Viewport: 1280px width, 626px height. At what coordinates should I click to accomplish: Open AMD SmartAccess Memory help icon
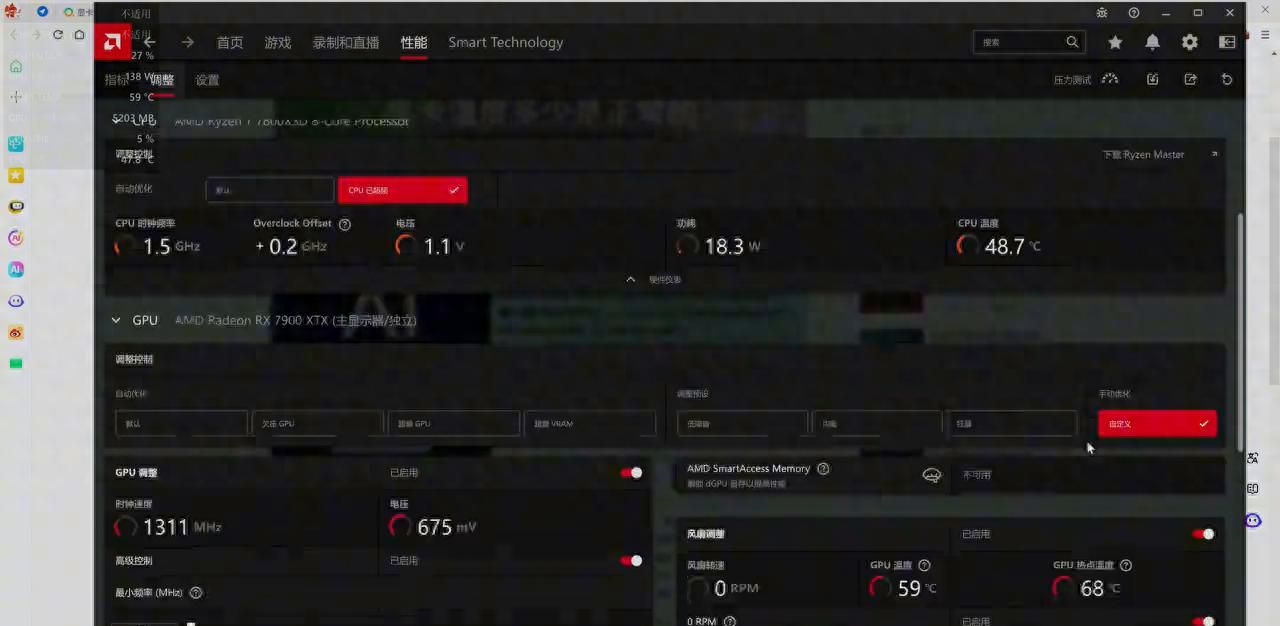(823, 468)
